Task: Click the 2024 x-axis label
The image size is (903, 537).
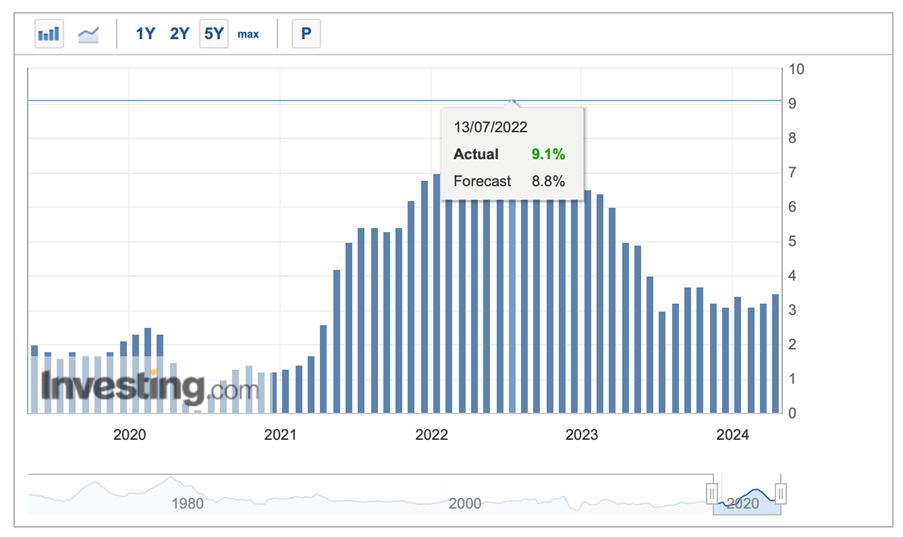Action: (732, 435)
